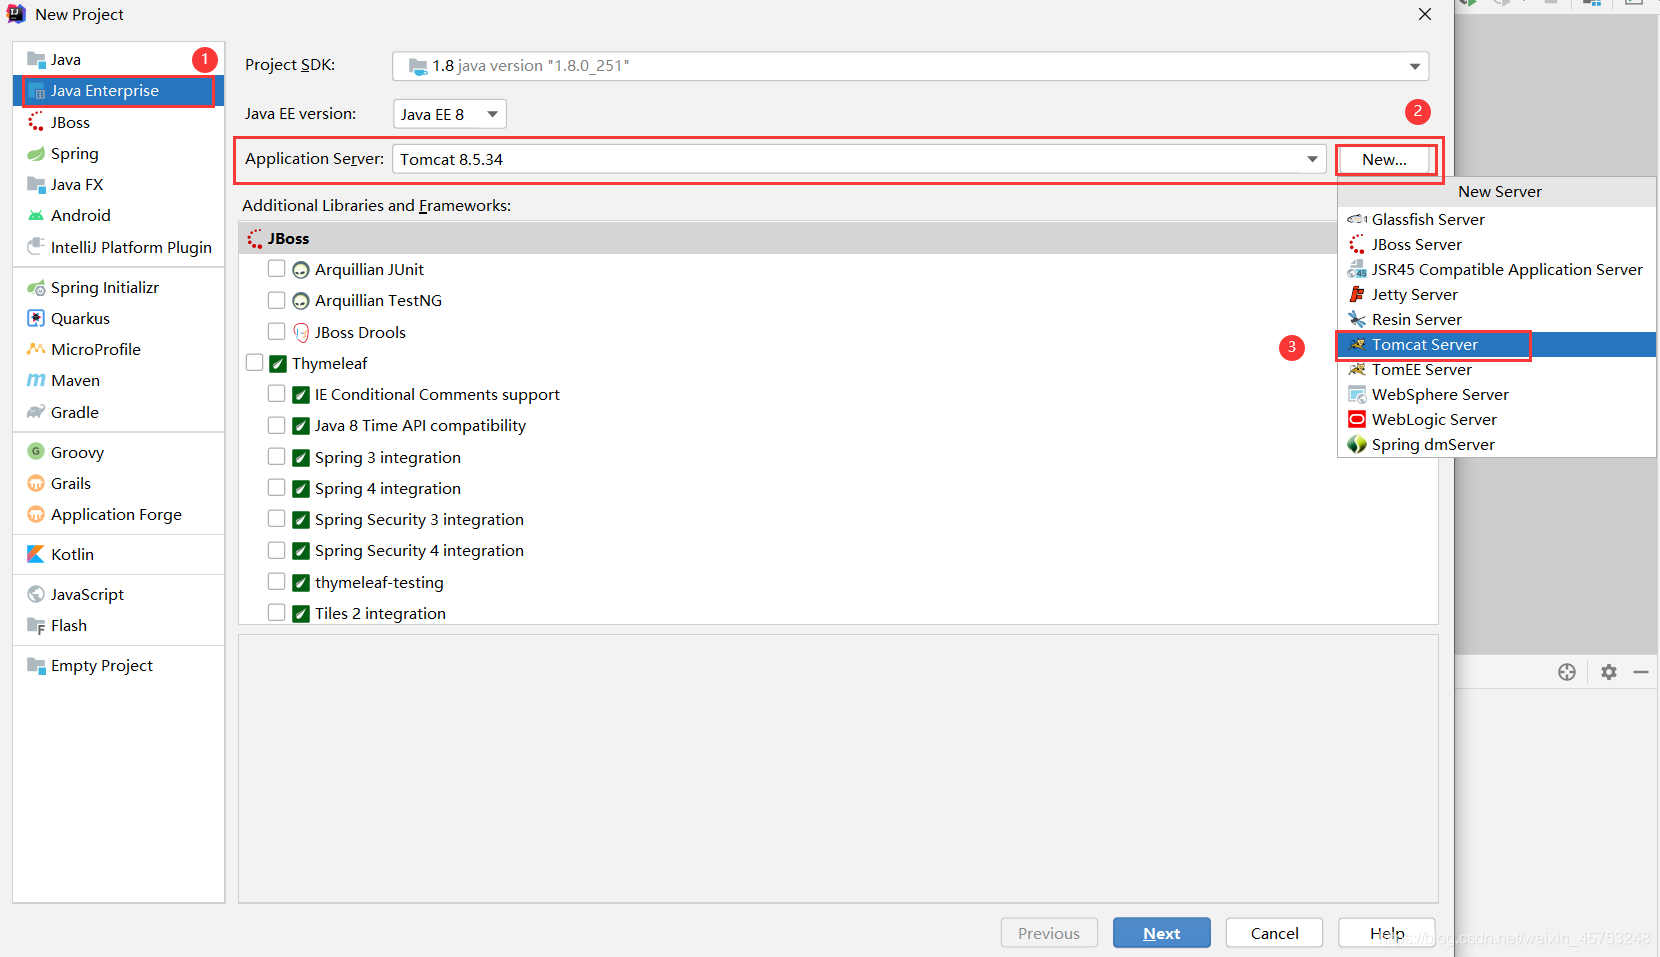Click the Flash folder icon
1660x957 pixels.
tap(36, 625)
